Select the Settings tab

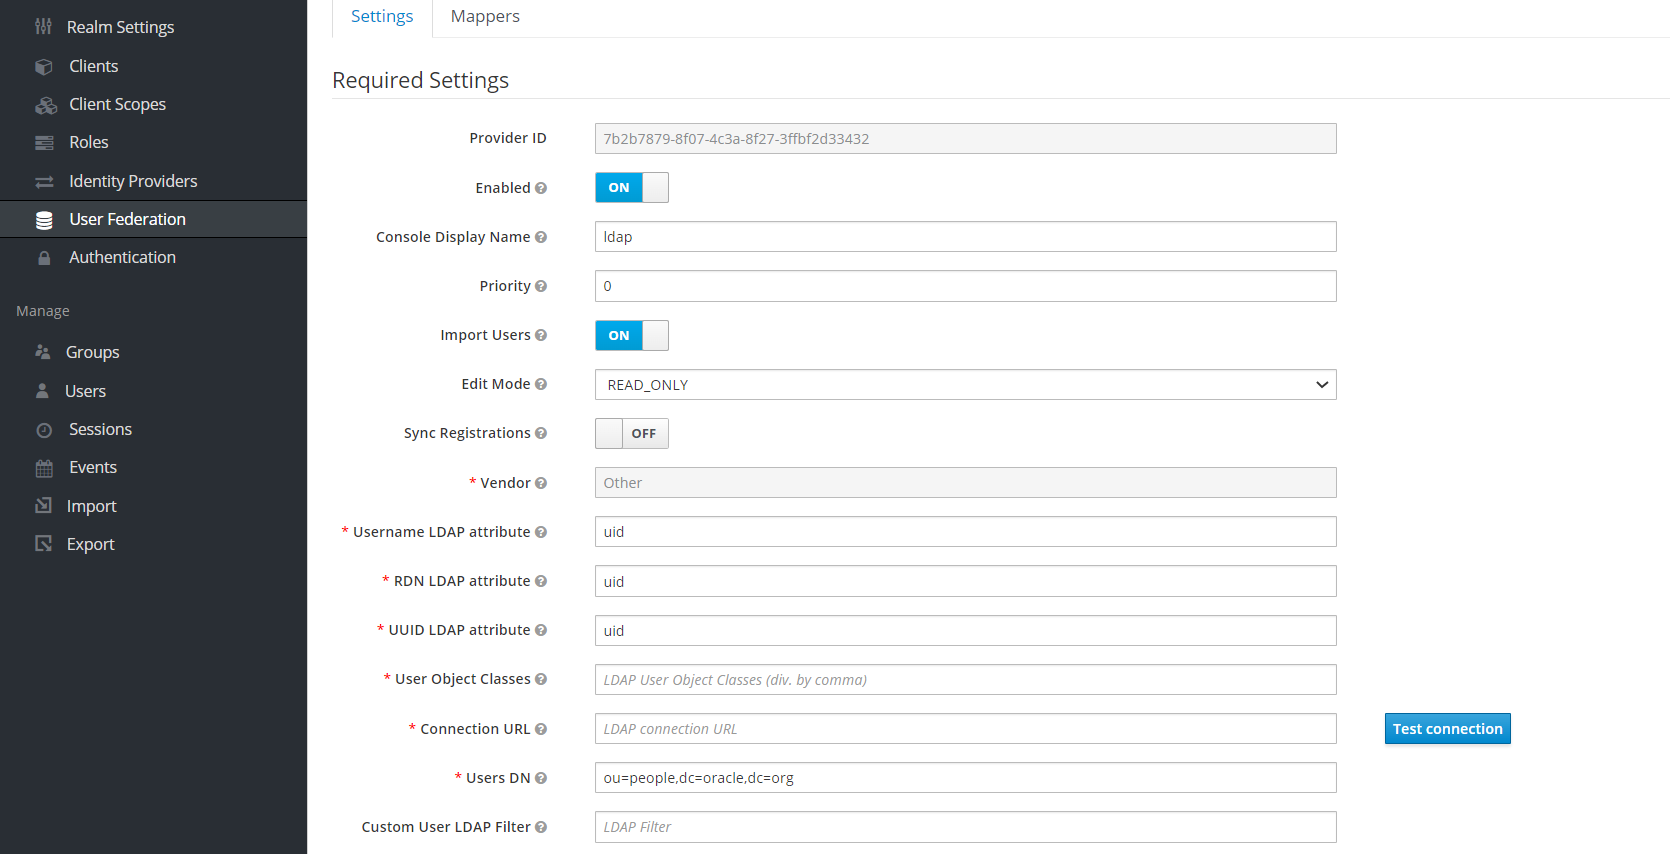click(x=382, y=17)
